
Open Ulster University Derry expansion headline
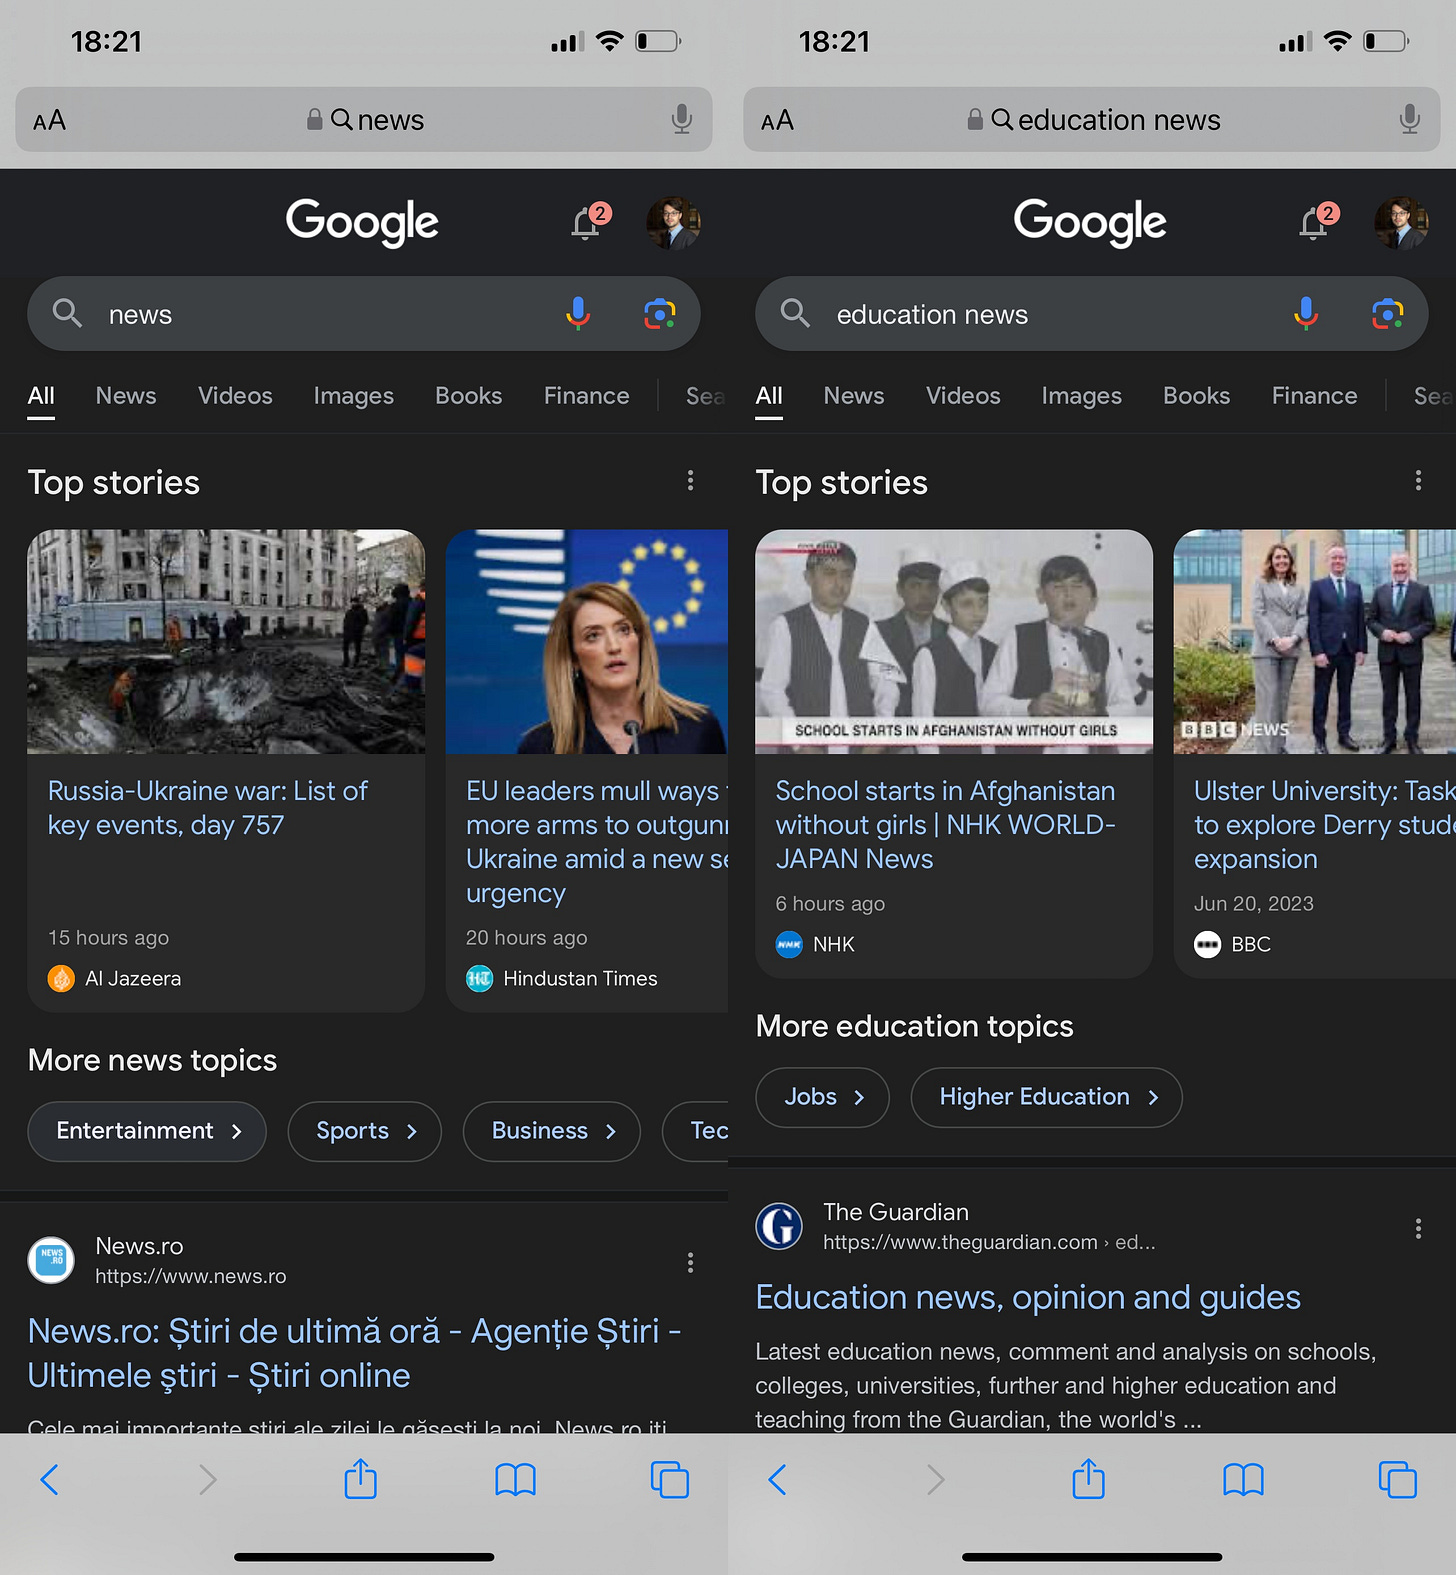pyautogui.click(x=1324, y=825)
